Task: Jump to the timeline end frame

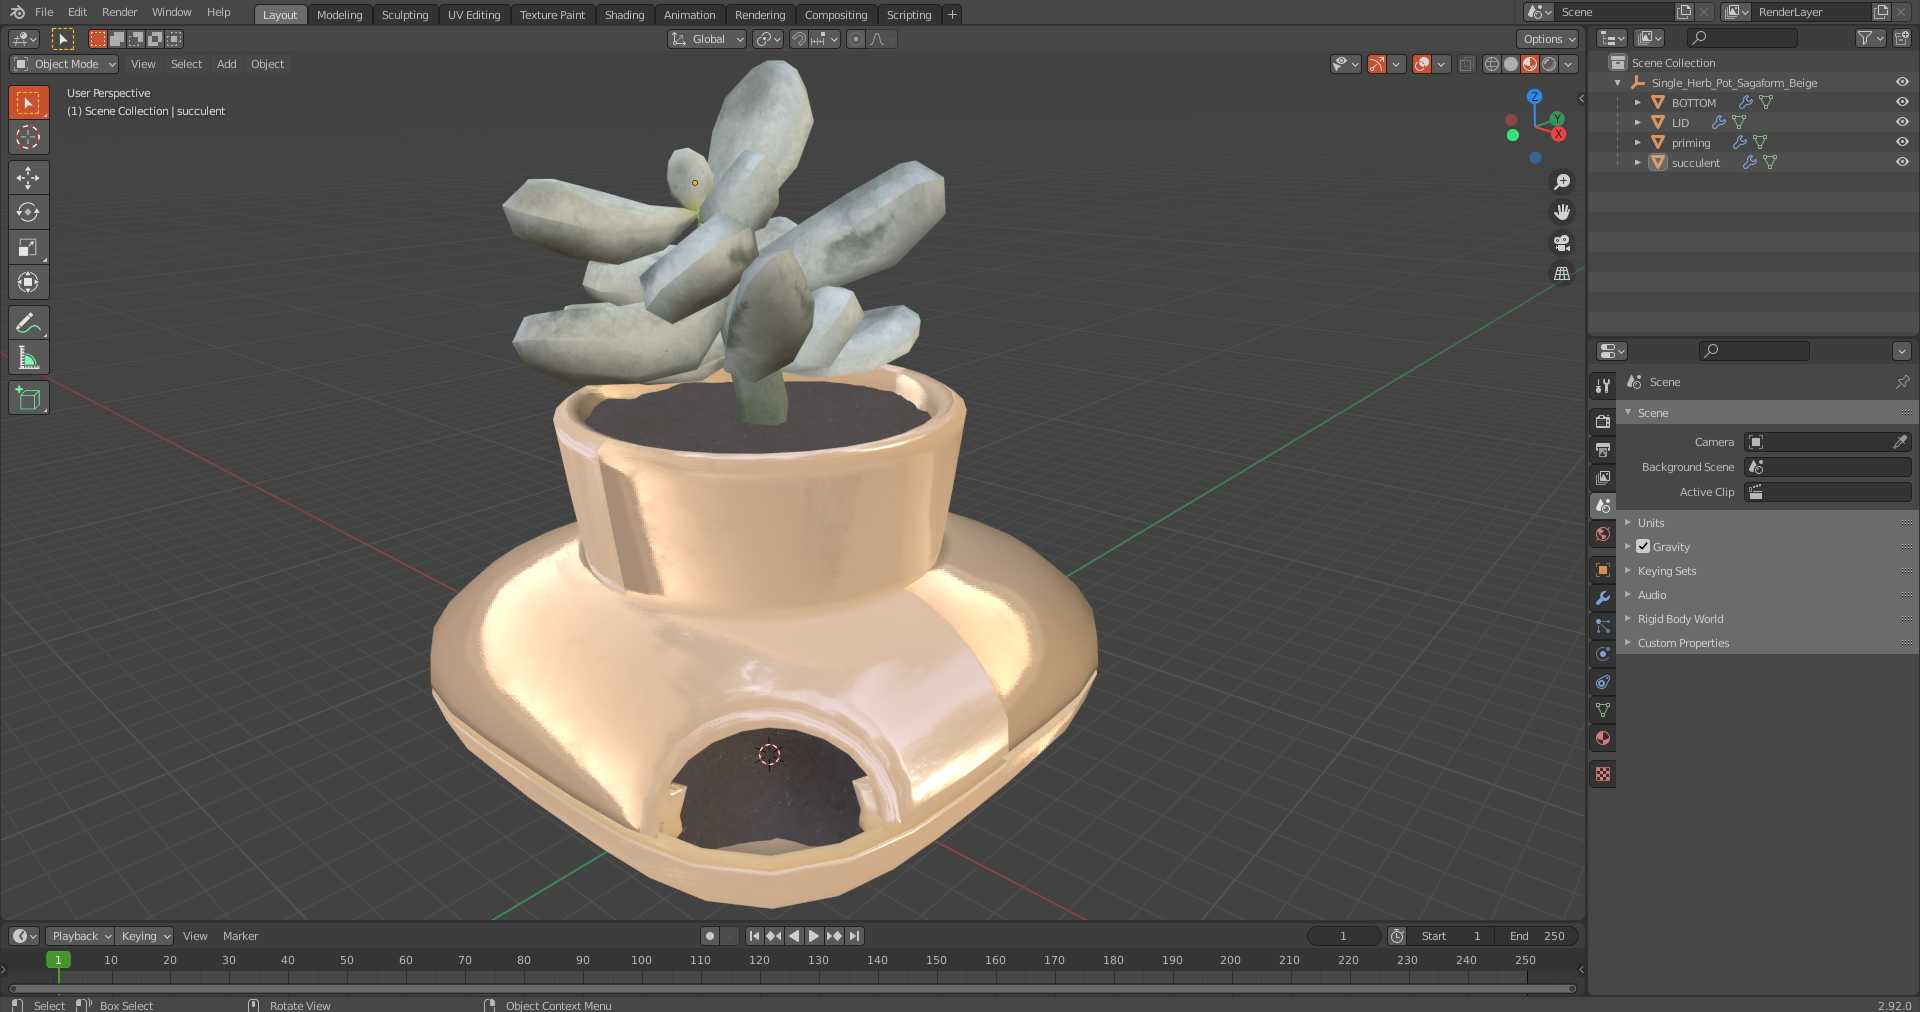Action: [x=854, y=936]
